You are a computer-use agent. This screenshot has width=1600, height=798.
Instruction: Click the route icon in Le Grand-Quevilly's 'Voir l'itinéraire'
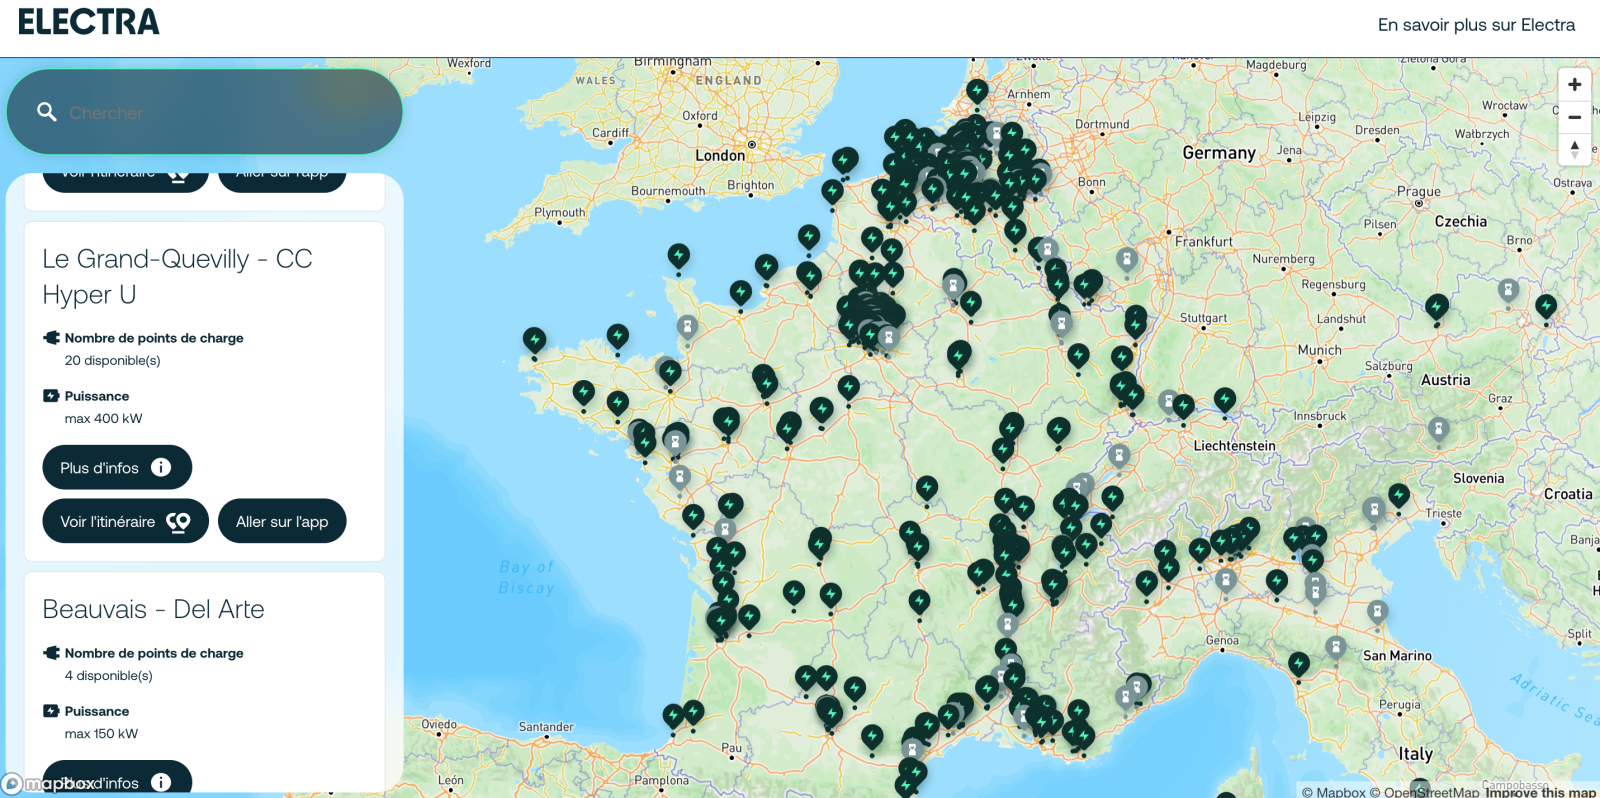(178, 522)
